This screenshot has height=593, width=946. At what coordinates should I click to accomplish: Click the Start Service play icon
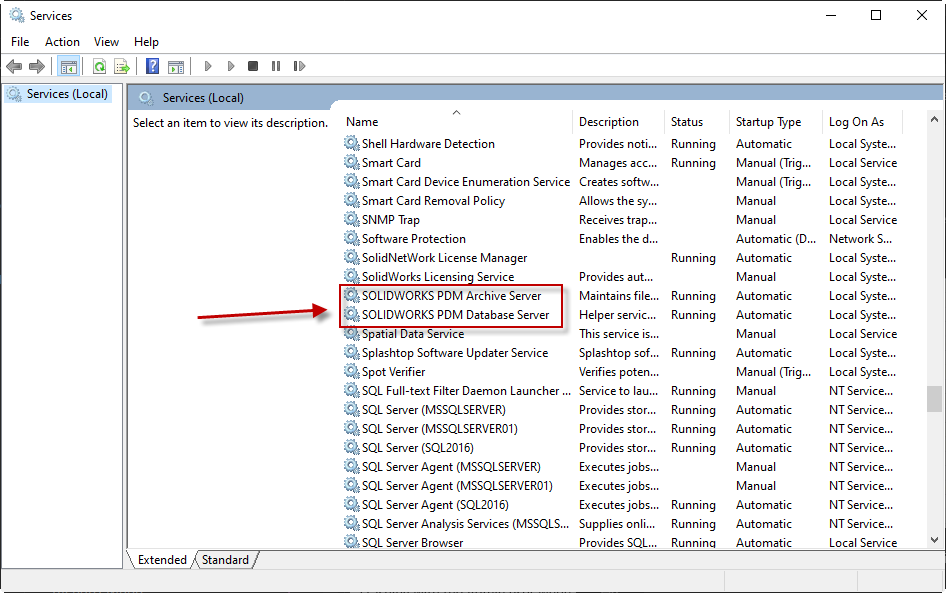pyautogui.click(x=208, y=66)
